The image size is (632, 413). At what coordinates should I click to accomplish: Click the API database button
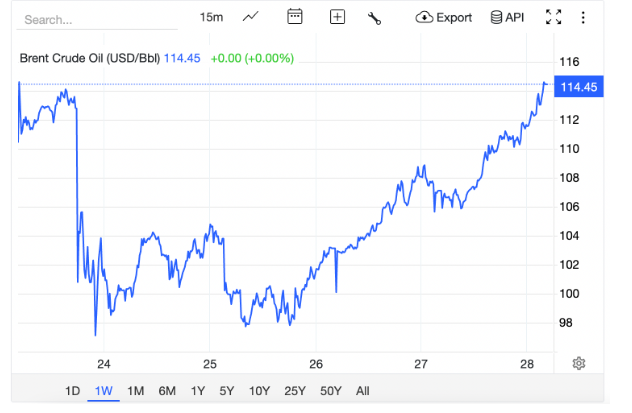[507, 17]
